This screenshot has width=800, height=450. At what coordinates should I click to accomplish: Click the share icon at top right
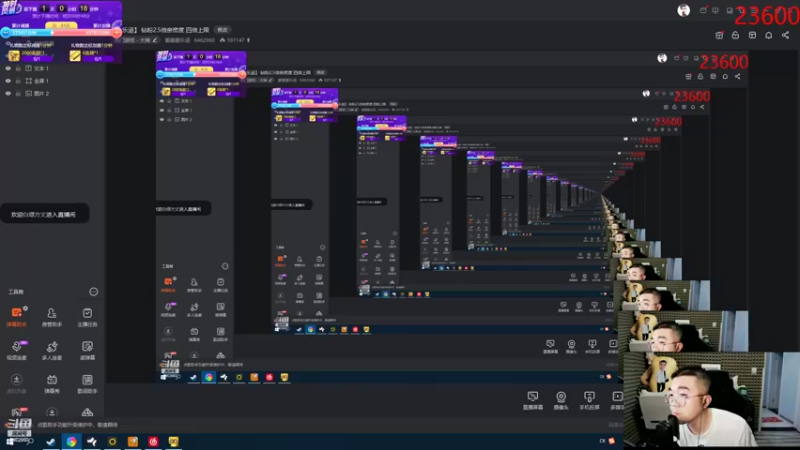coord(785,35)
